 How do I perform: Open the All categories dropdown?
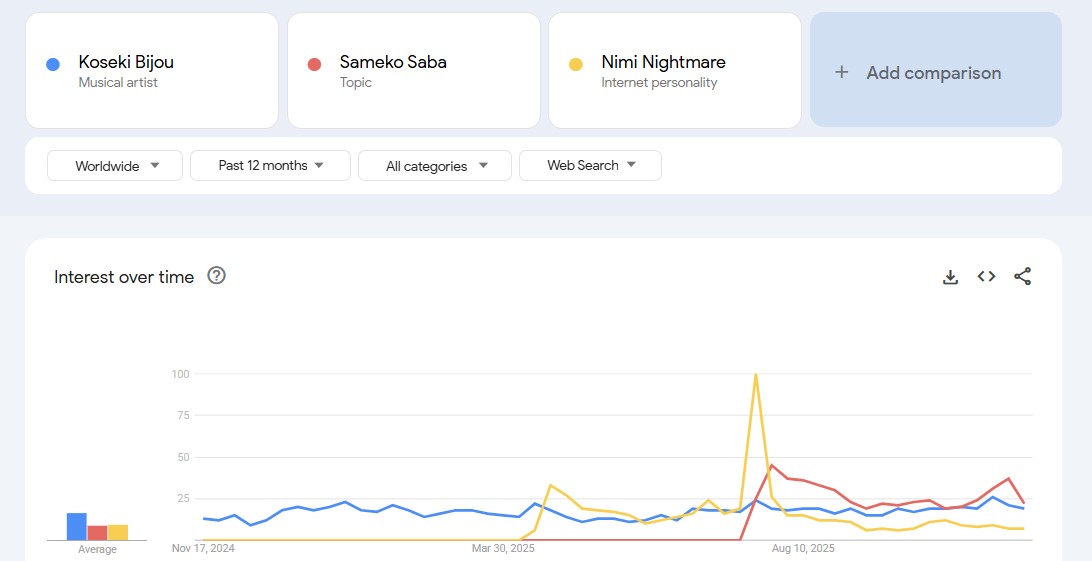[x=435, y=166]
